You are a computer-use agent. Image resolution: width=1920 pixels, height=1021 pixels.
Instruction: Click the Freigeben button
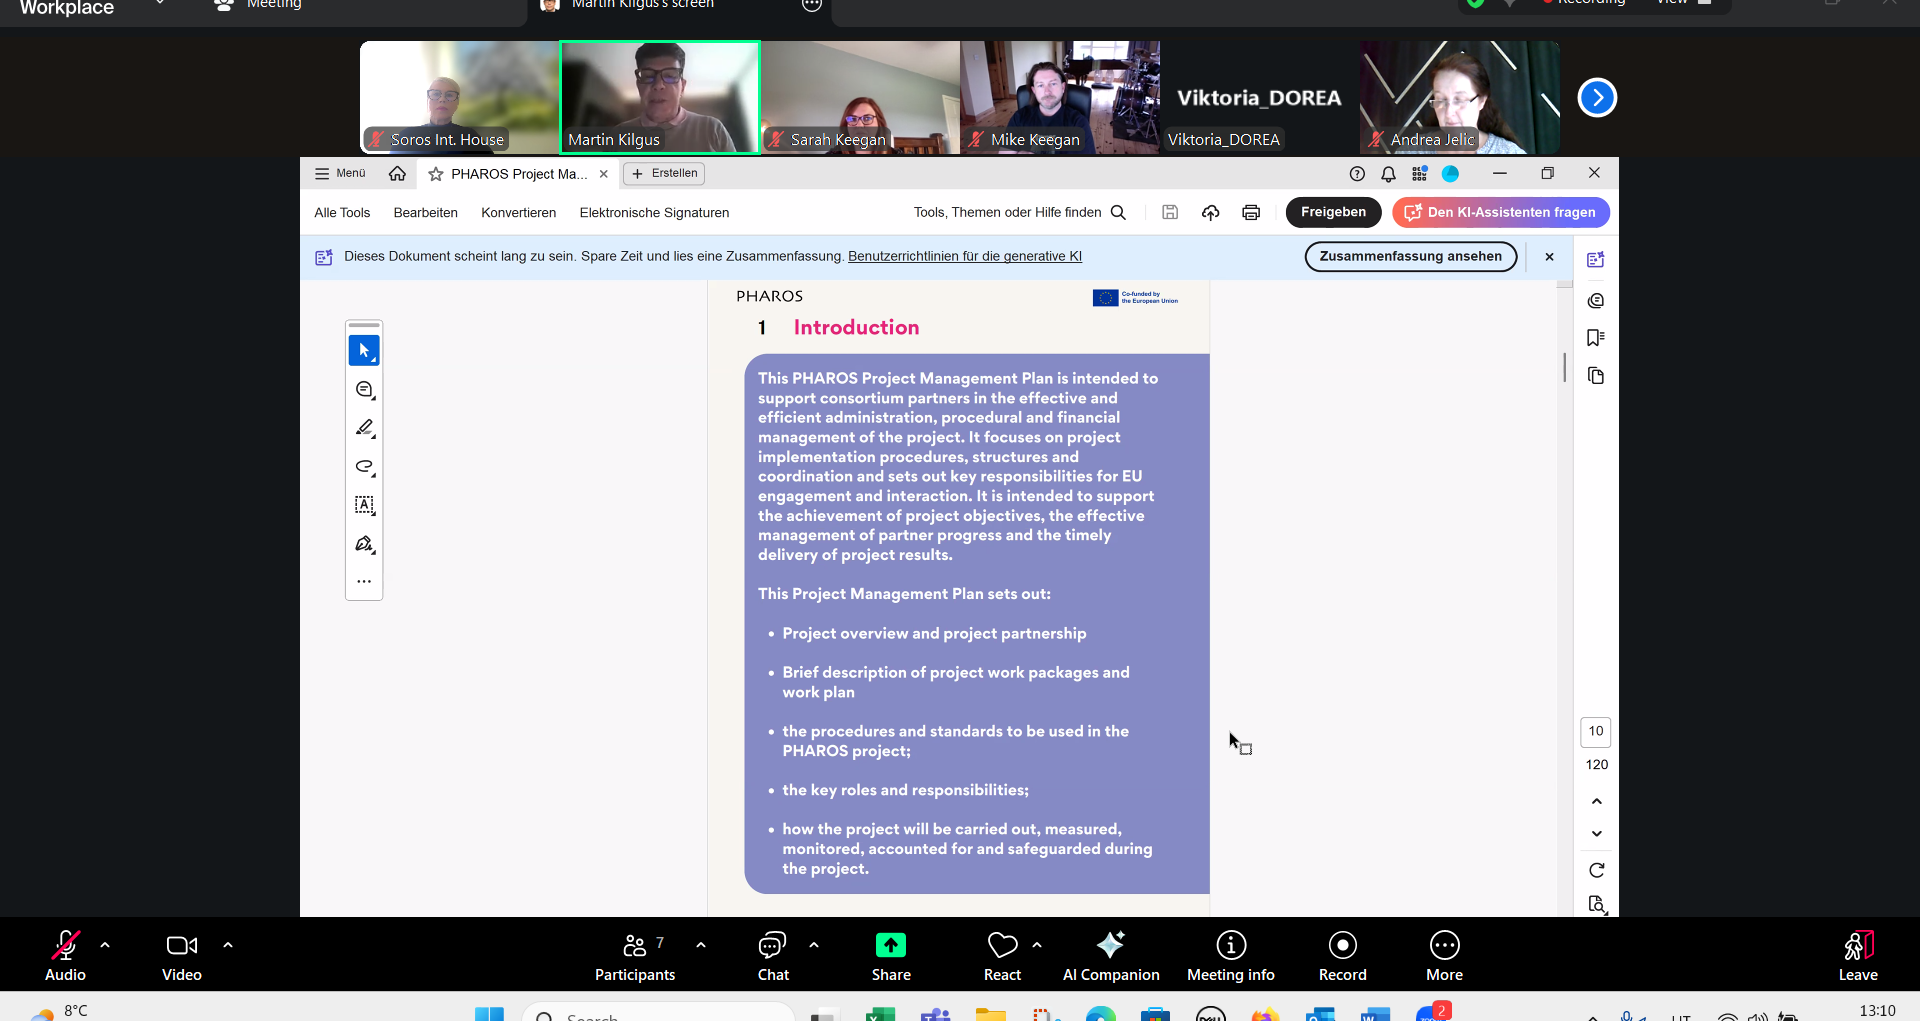pos(1333,212)
